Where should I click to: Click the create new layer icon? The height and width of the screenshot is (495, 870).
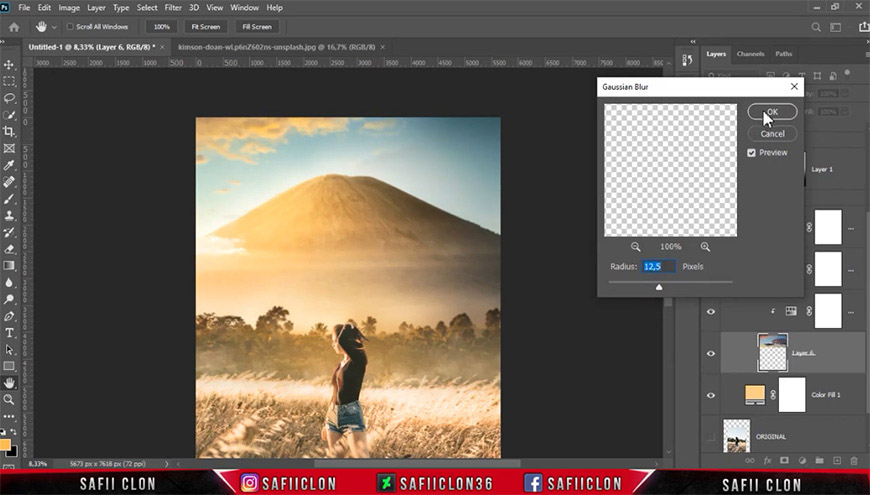click(x=837, y=461)
